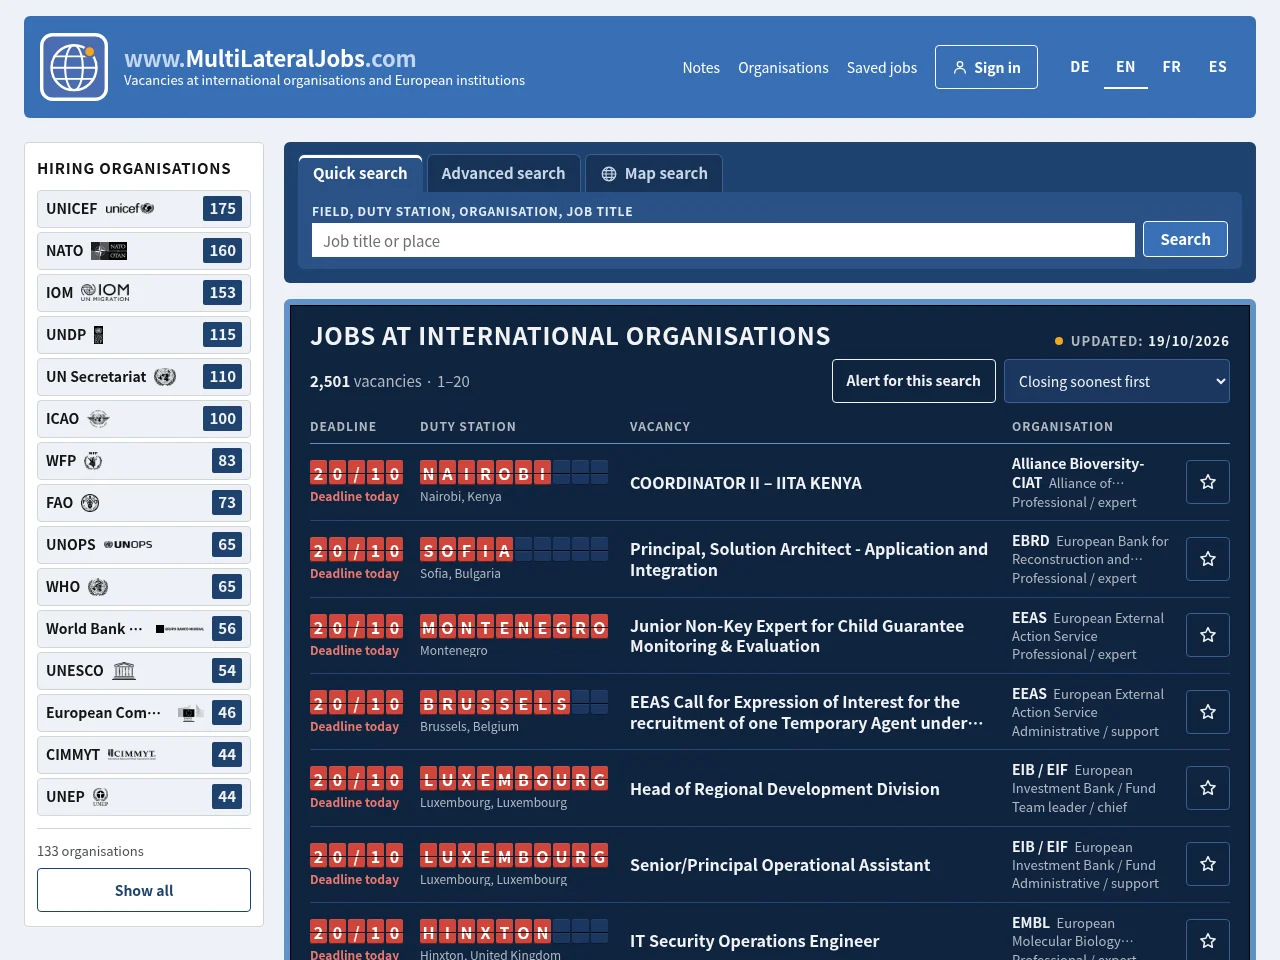The width and height of the screenshot is (1280, 960).
Task: Open the Map search tab
Action: [654, 173]
